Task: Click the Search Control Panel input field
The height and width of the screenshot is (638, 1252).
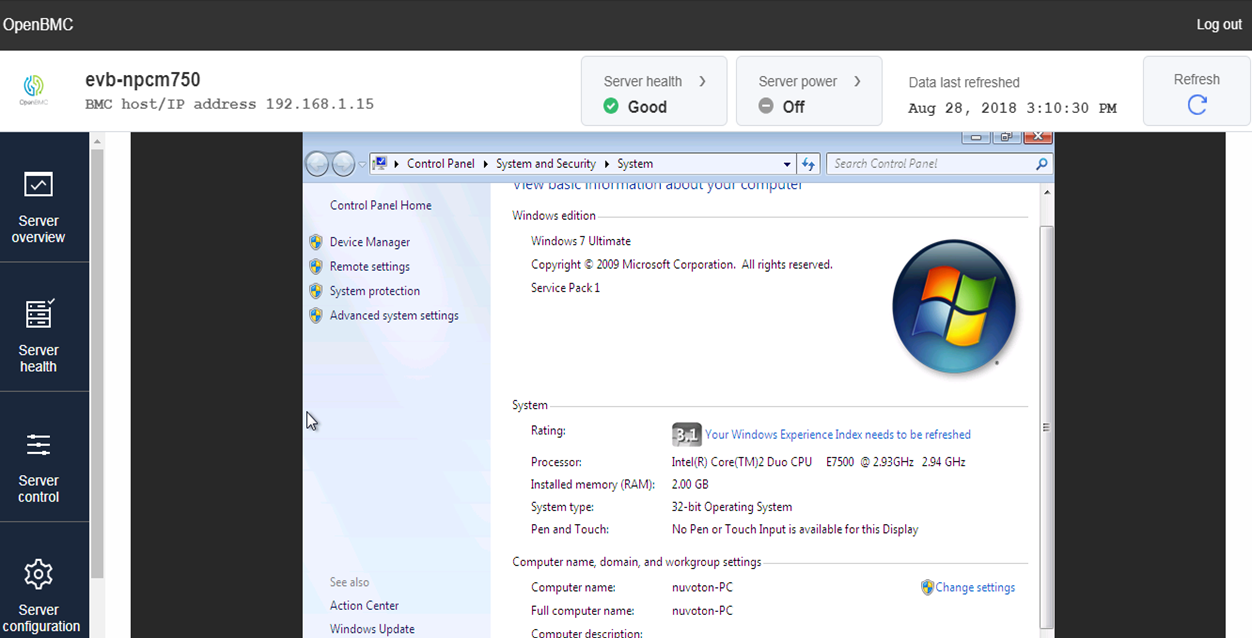Action: click(x=930, y=164)
